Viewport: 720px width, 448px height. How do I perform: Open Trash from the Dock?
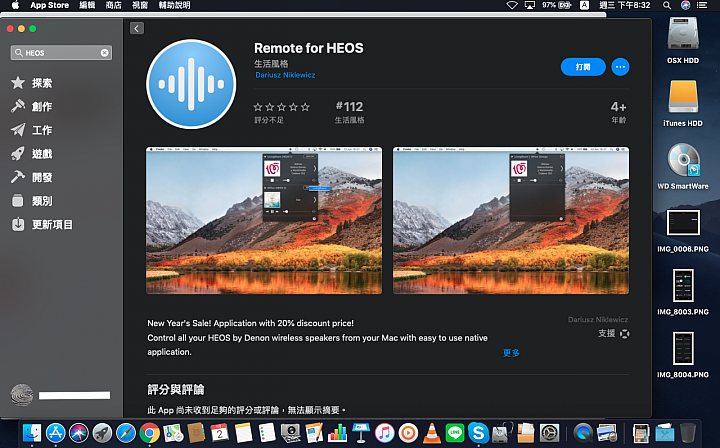pyautogui.click(x=688, y=432)
